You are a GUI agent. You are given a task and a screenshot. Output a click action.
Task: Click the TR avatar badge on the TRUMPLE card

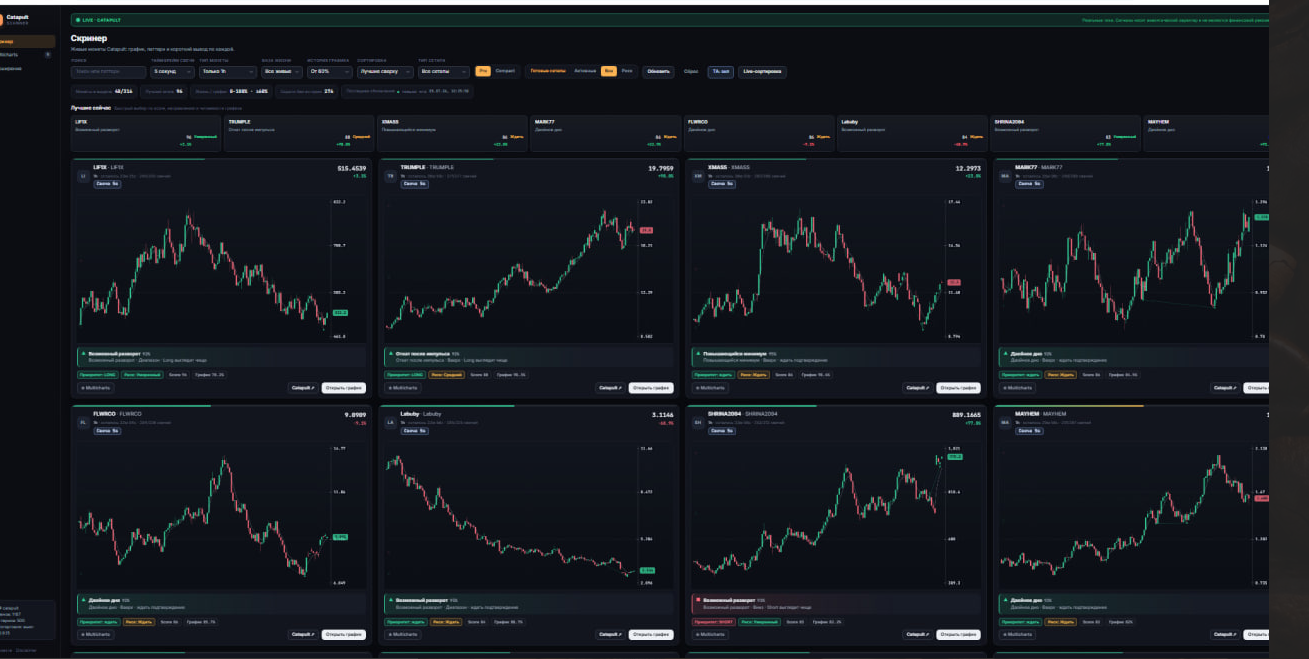[x=391, y=176]
